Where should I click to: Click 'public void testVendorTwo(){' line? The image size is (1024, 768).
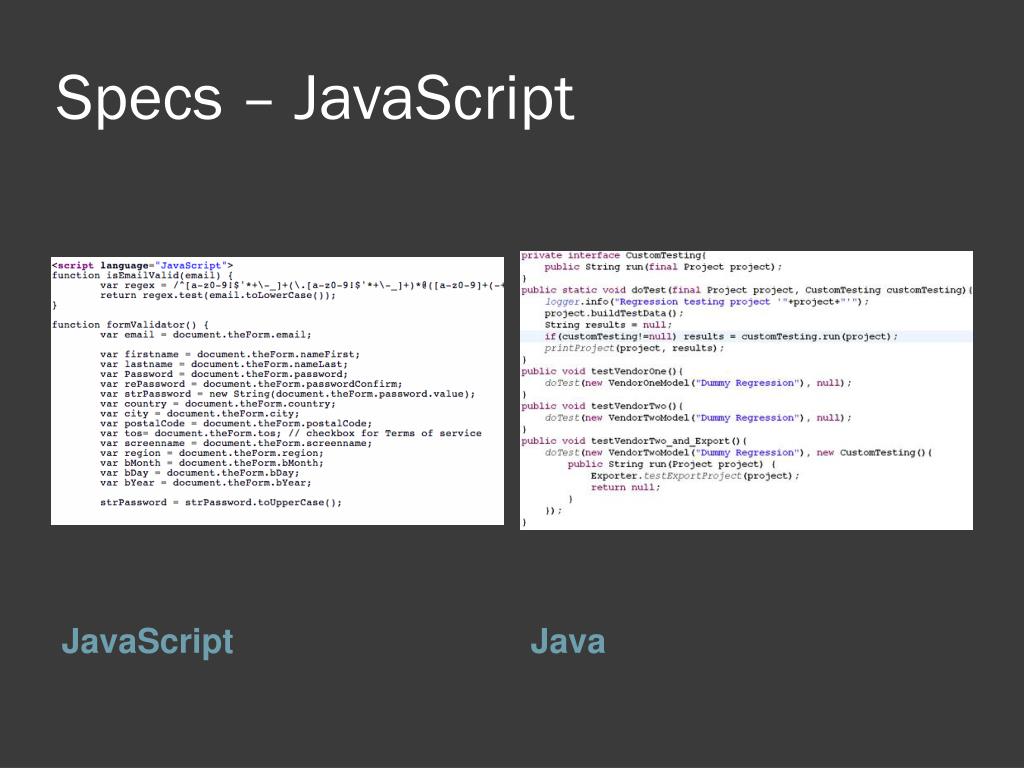click(x=602, y=406)
